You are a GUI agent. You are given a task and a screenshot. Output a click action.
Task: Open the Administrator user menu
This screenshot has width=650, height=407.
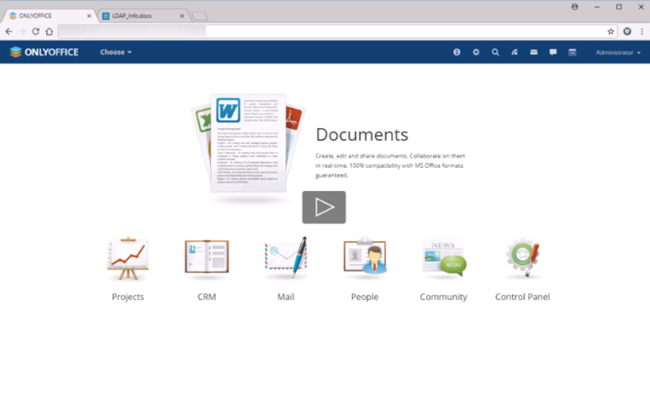point(618,53)
